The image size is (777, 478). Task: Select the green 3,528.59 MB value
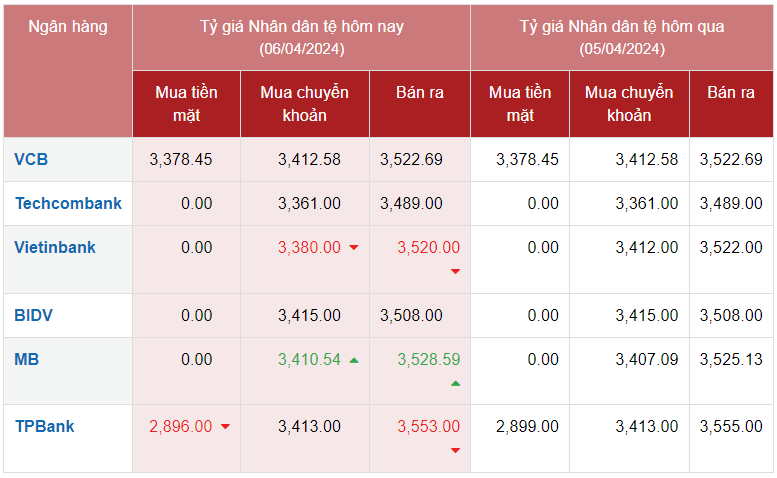[428, 359]
